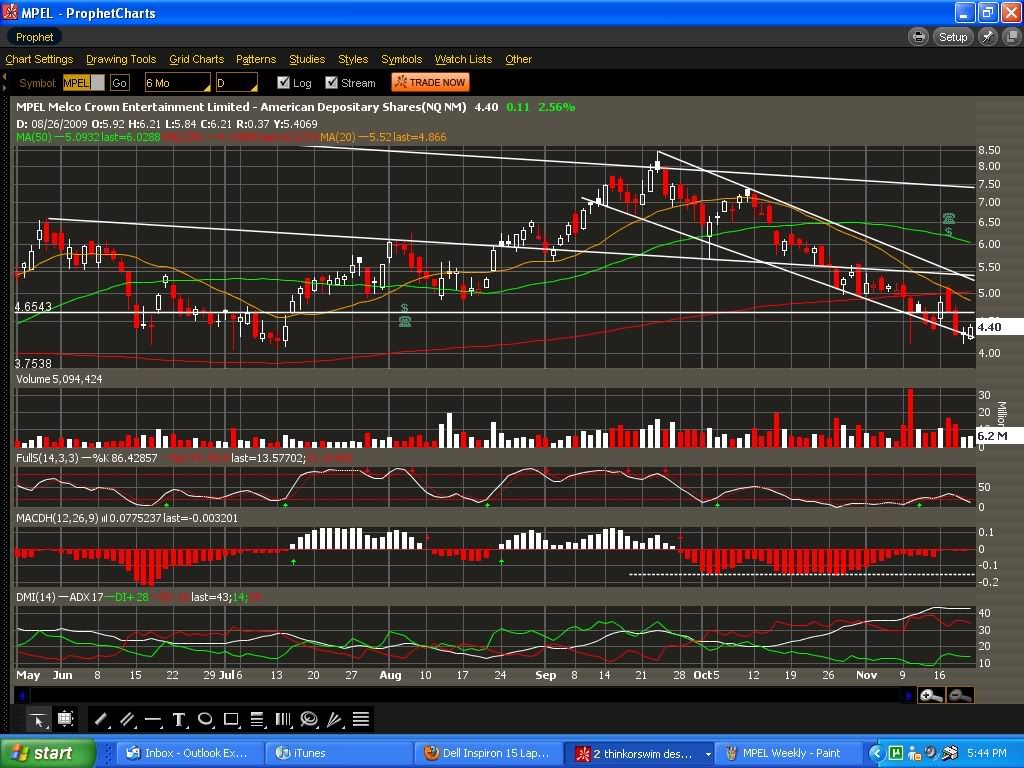Click the pin window icon
This screenshot has height=768, width=1024.
tap(987, 37)
